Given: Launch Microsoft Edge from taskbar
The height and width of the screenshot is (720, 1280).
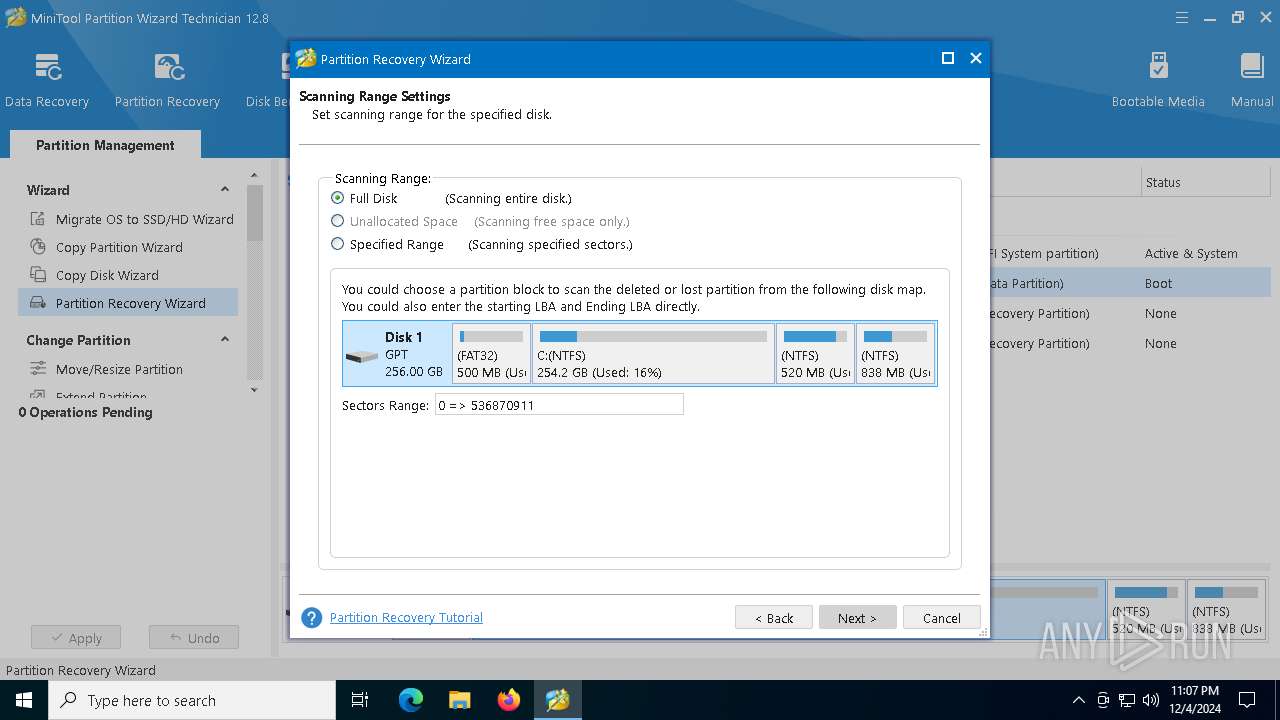Looking at the screenshot, I should pos(411,700).
